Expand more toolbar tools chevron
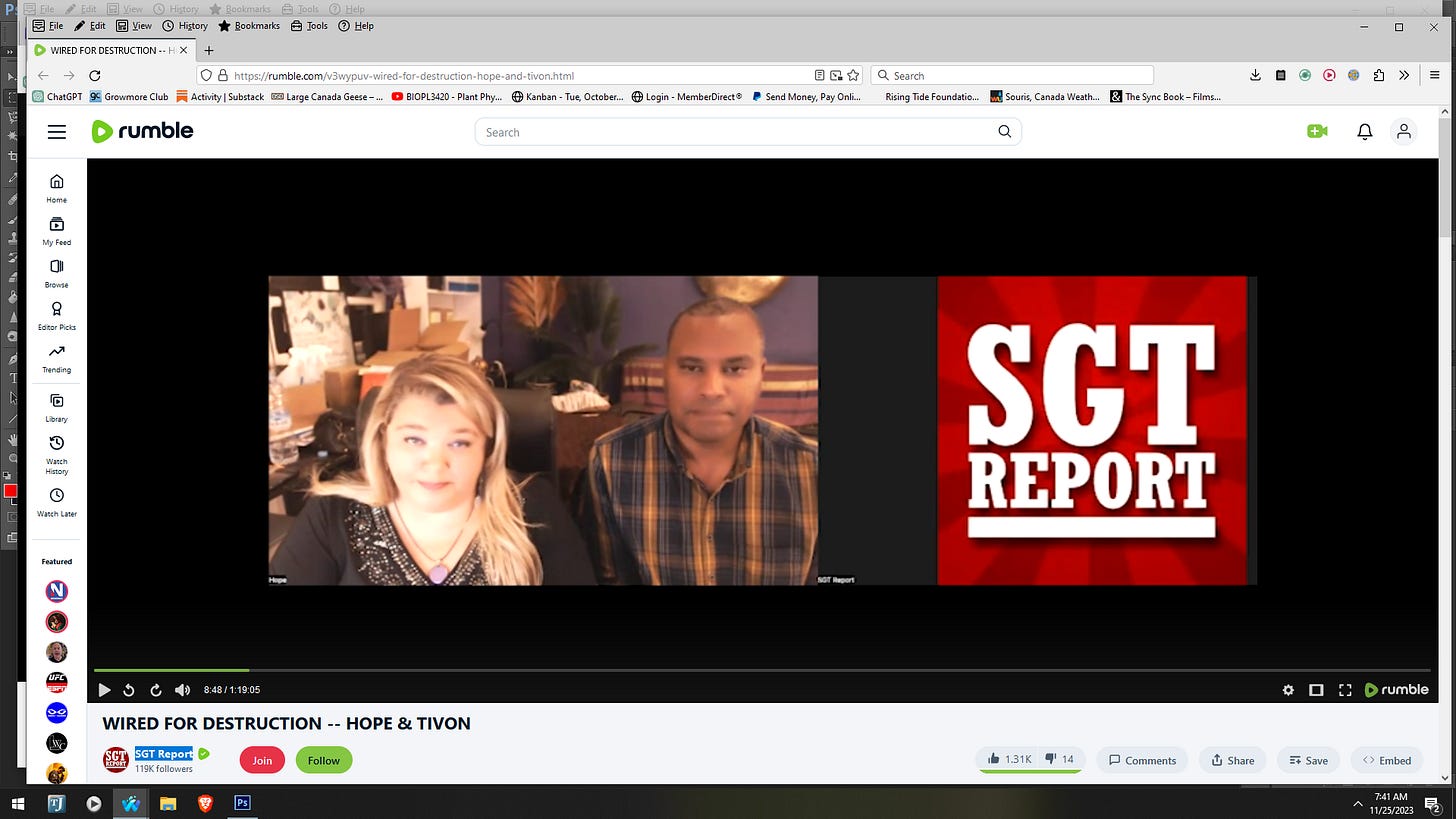The width and height of the screenshot is (1456, 819). coord(1404,75)
